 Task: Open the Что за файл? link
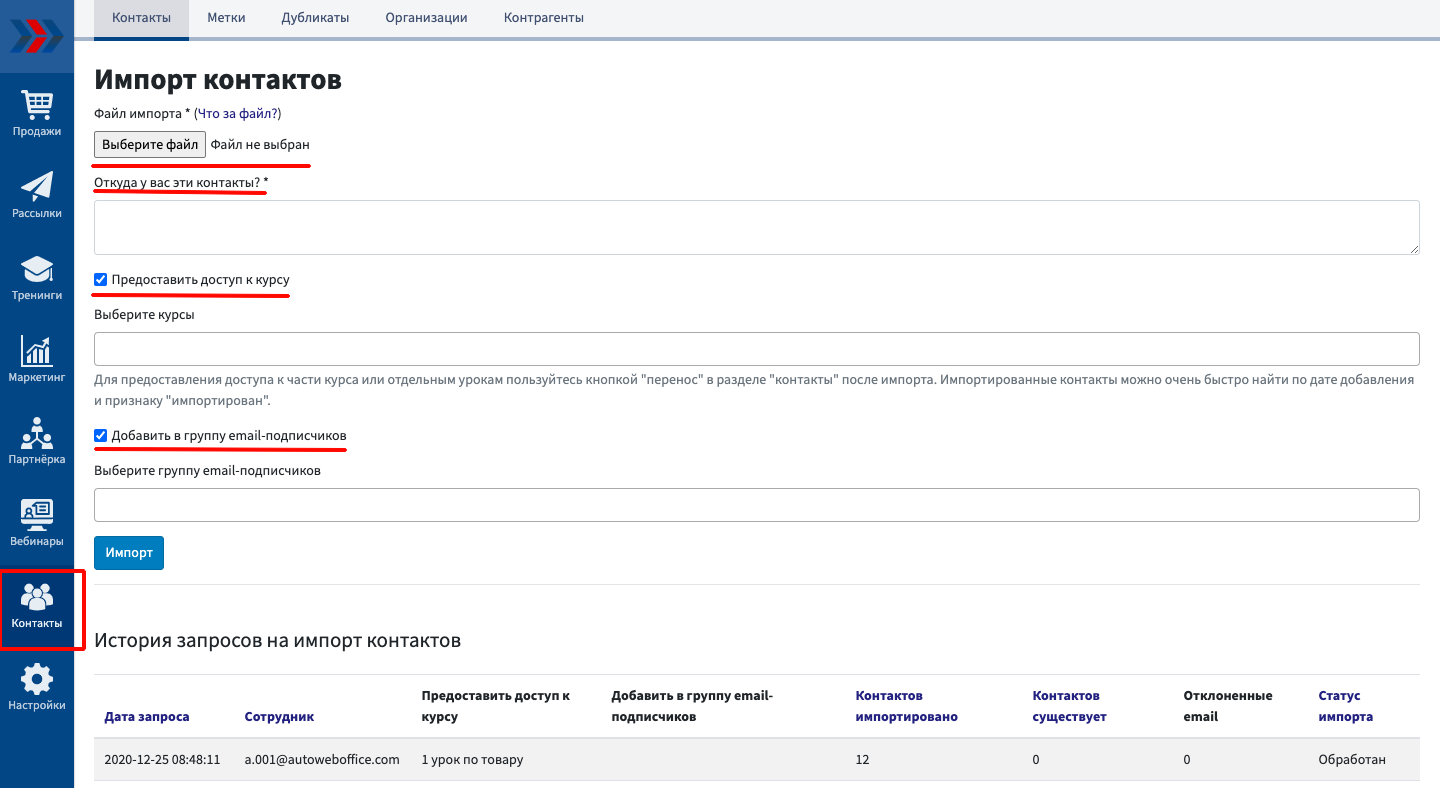click(x=237, y=114)
